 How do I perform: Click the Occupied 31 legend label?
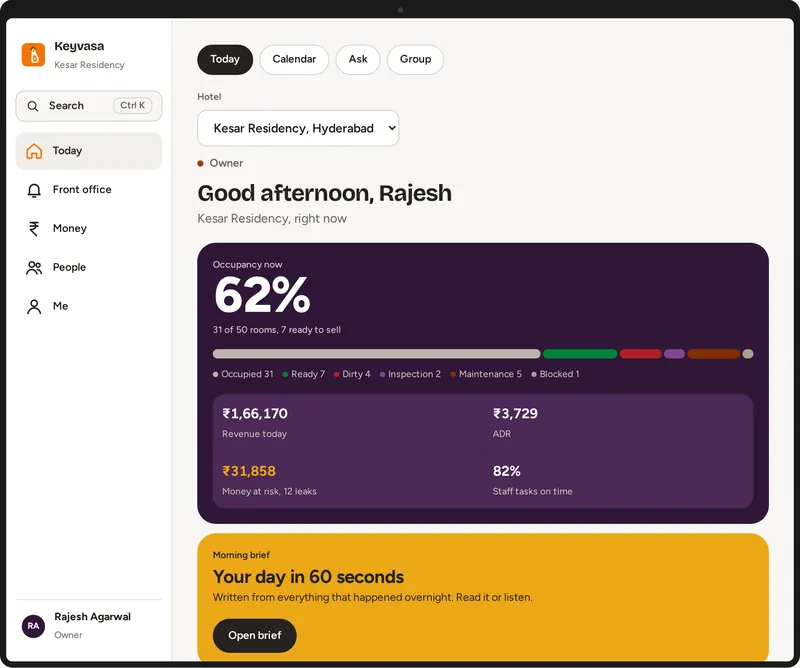click(x=243, y=374)
